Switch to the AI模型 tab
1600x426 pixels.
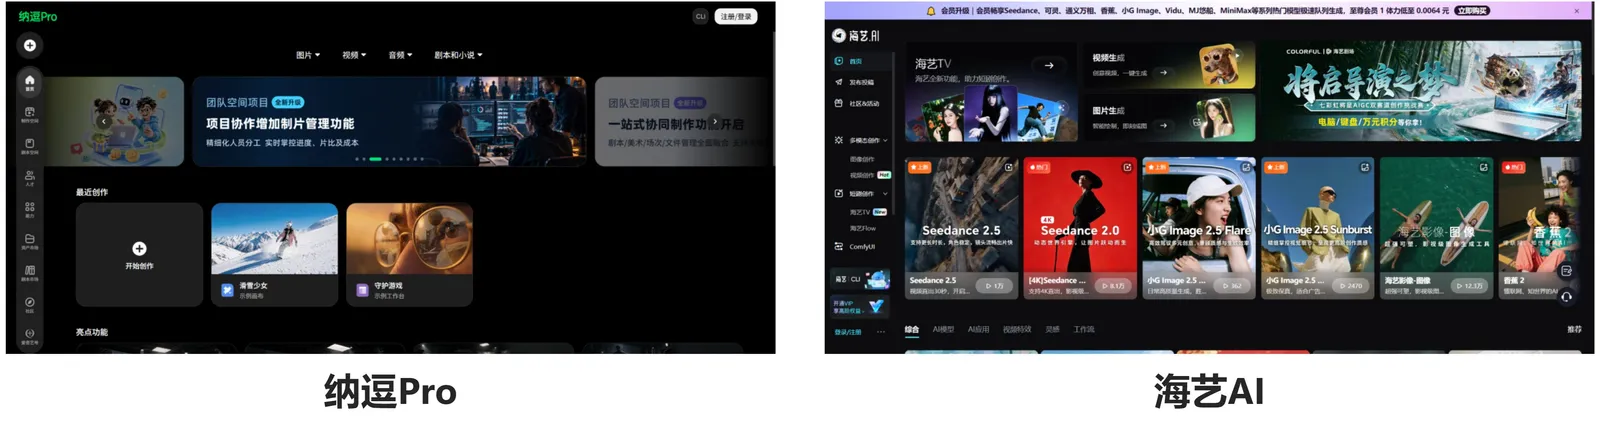click(x=943, y=330)
